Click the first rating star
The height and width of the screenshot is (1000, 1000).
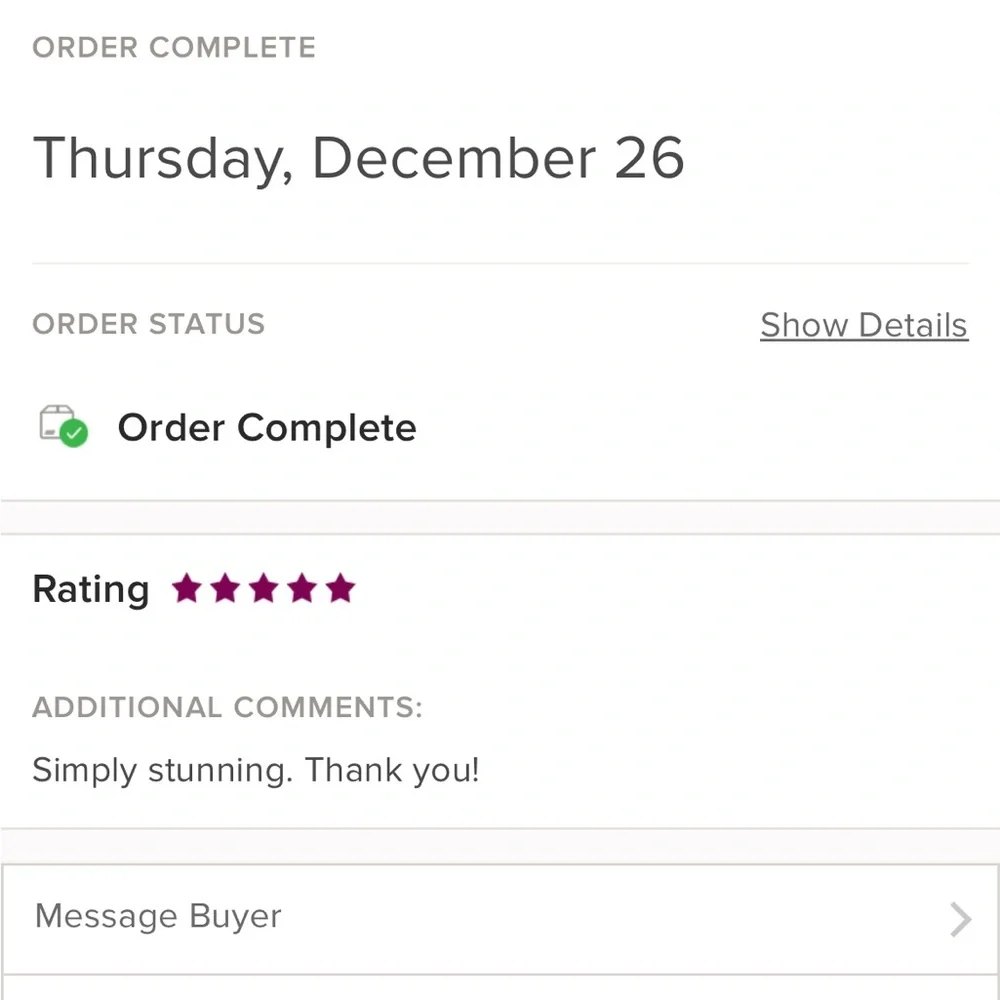(x=187, y=589)
